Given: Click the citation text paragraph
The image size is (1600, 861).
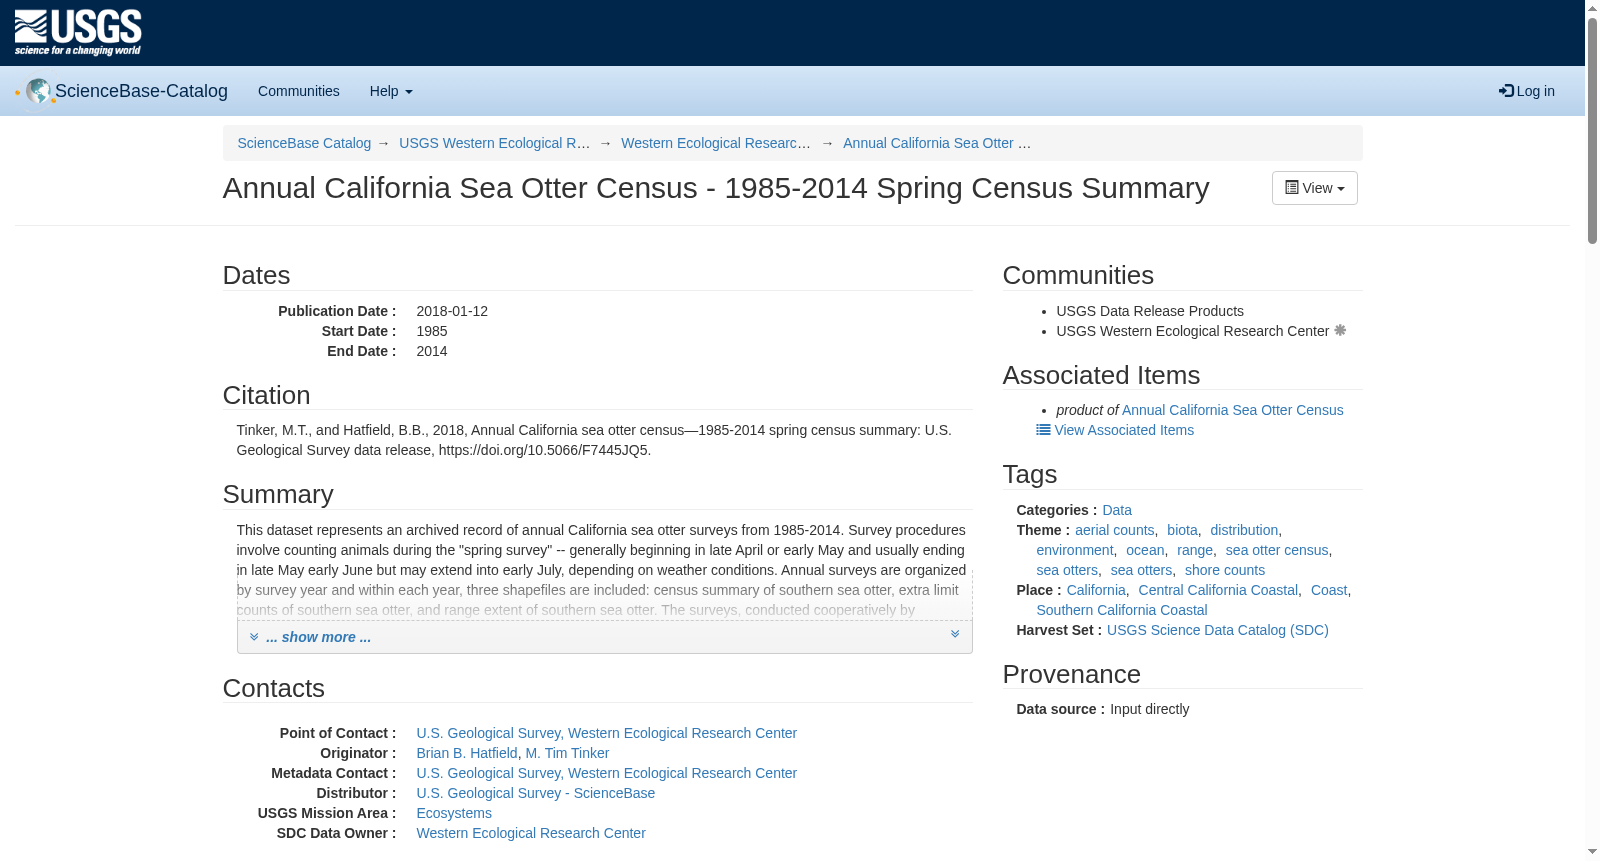Looking at the screenshot, I should tap(594, 440).
